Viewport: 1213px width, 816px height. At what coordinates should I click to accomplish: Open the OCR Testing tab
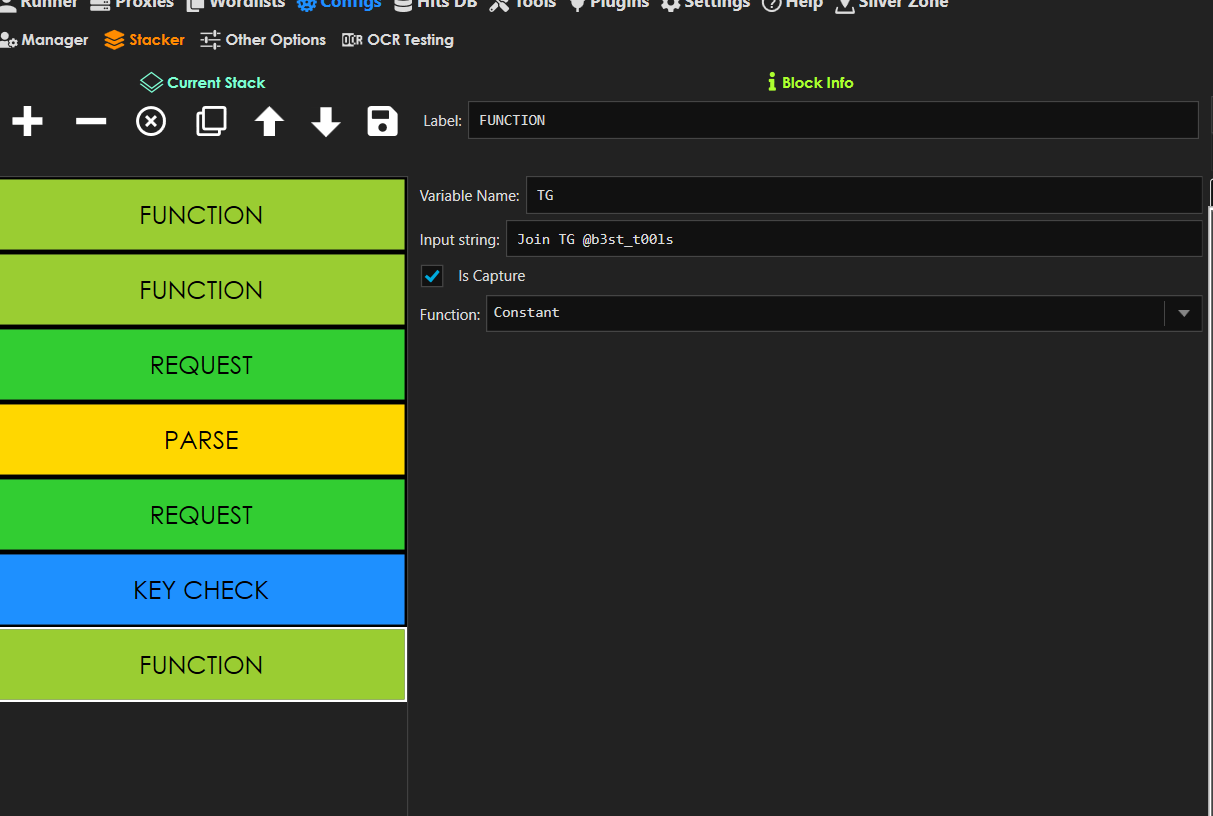(x=398, y=40)
